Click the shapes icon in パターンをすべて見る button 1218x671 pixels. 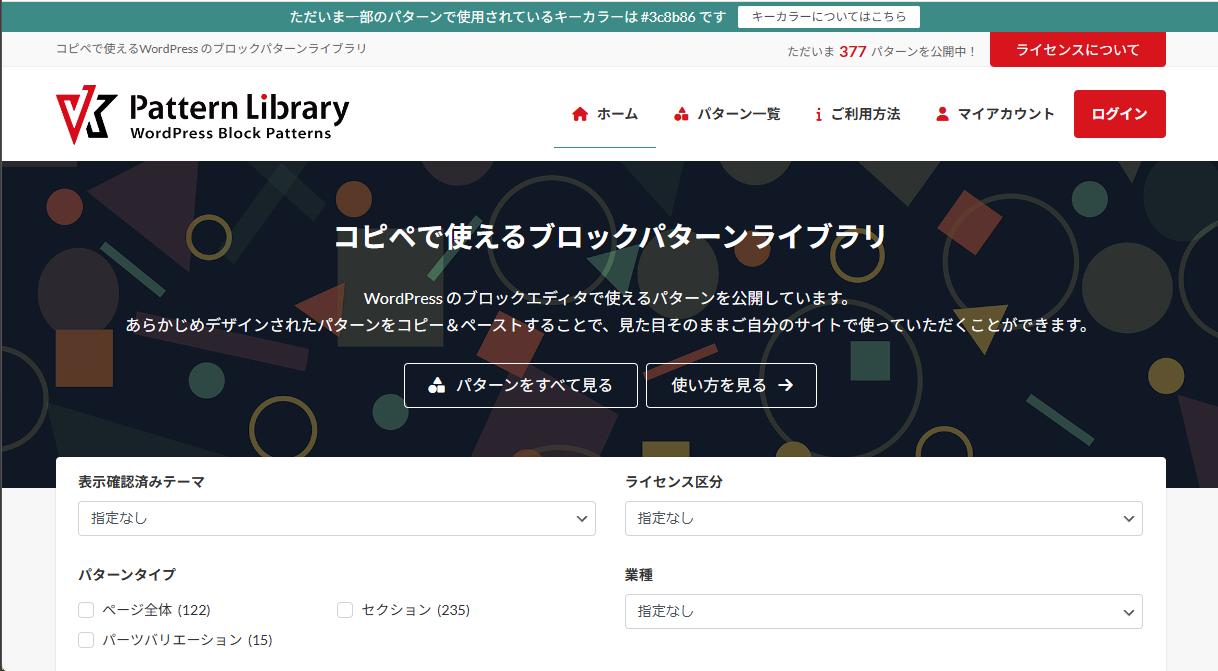pos(436,386)
